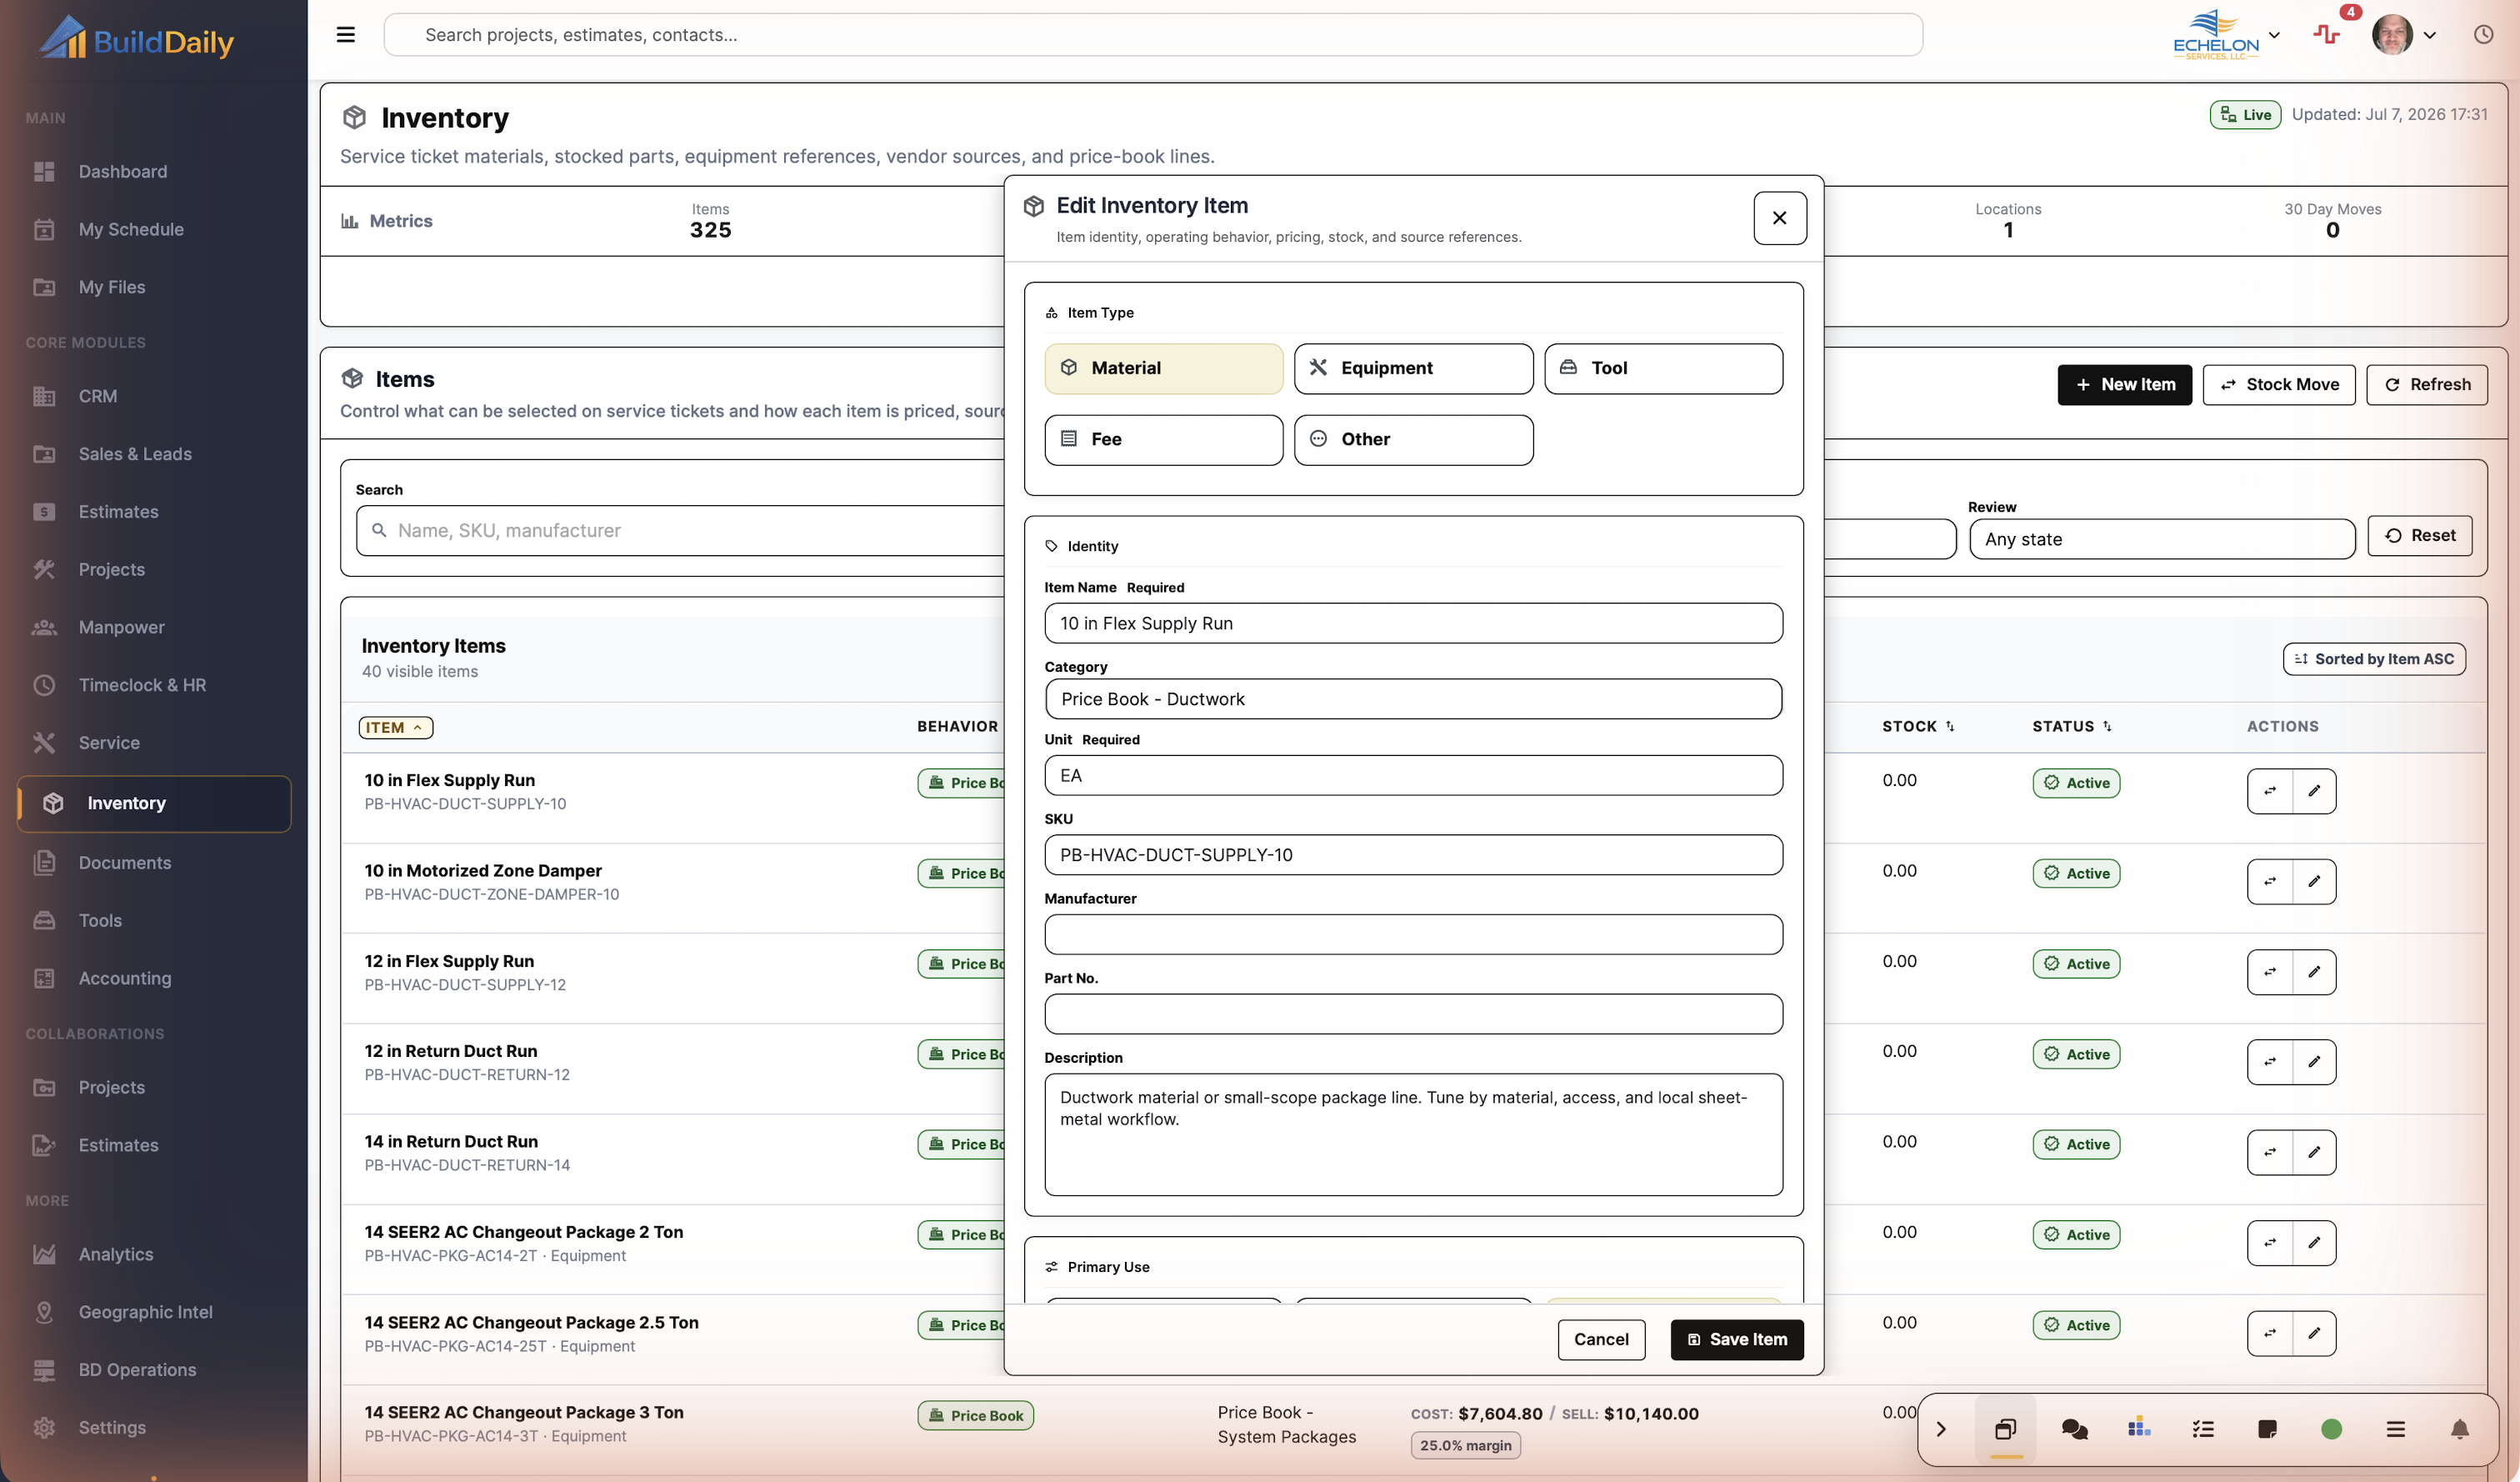Open the Review Any state dropdown
This screenshot has width=2520, height=1482.
(x=2162, y=539)
